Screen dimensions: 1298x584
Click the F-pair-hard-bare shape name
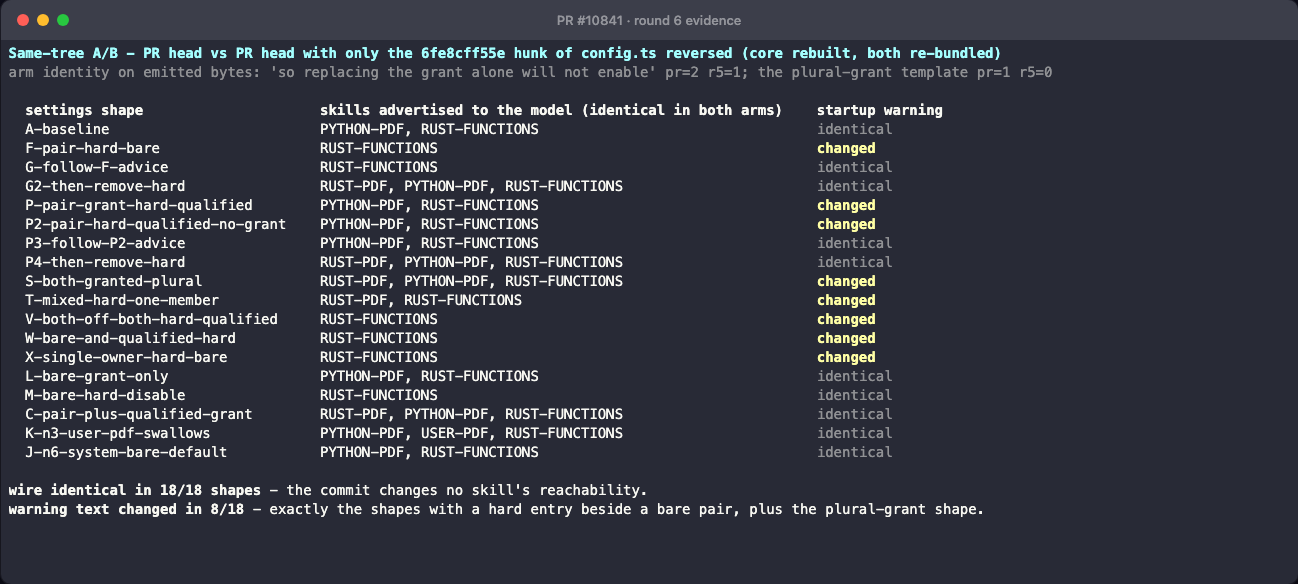[x=92, y=148]
